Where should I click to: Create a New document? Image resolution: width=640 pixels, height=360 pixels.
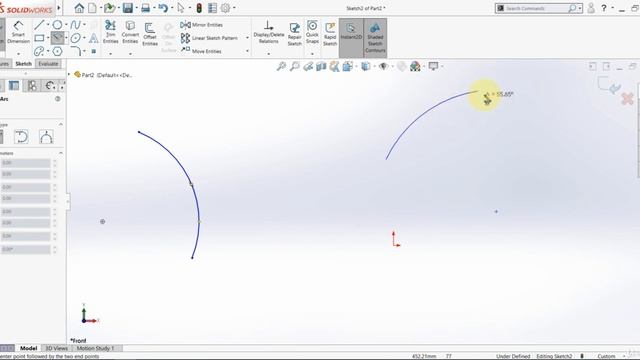(93, 8)
